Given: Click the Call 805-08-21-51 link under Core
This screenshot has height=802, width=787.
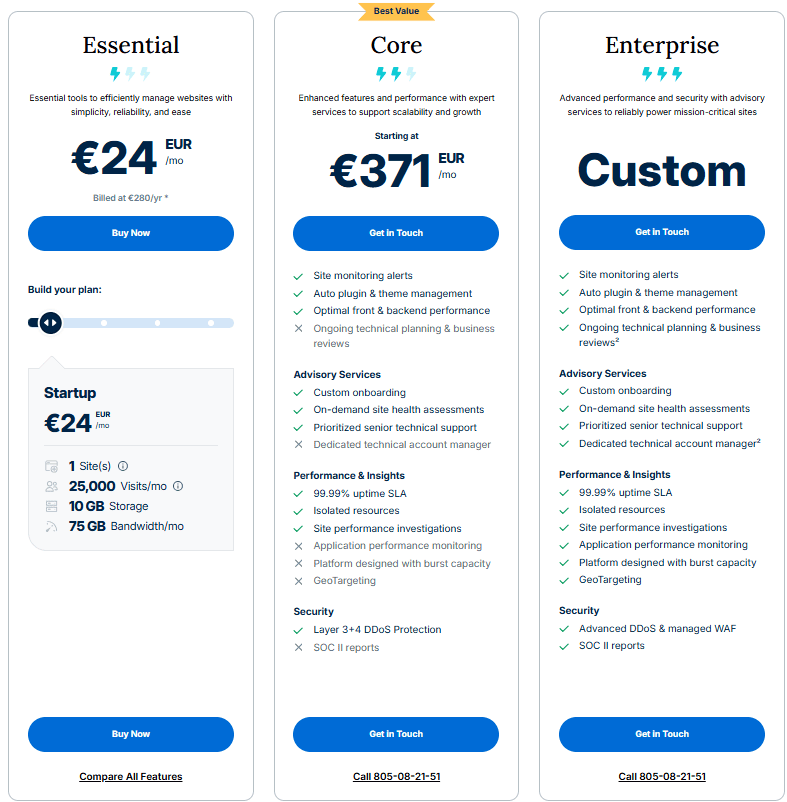Looking at the screenshot, I should [396, 776].
